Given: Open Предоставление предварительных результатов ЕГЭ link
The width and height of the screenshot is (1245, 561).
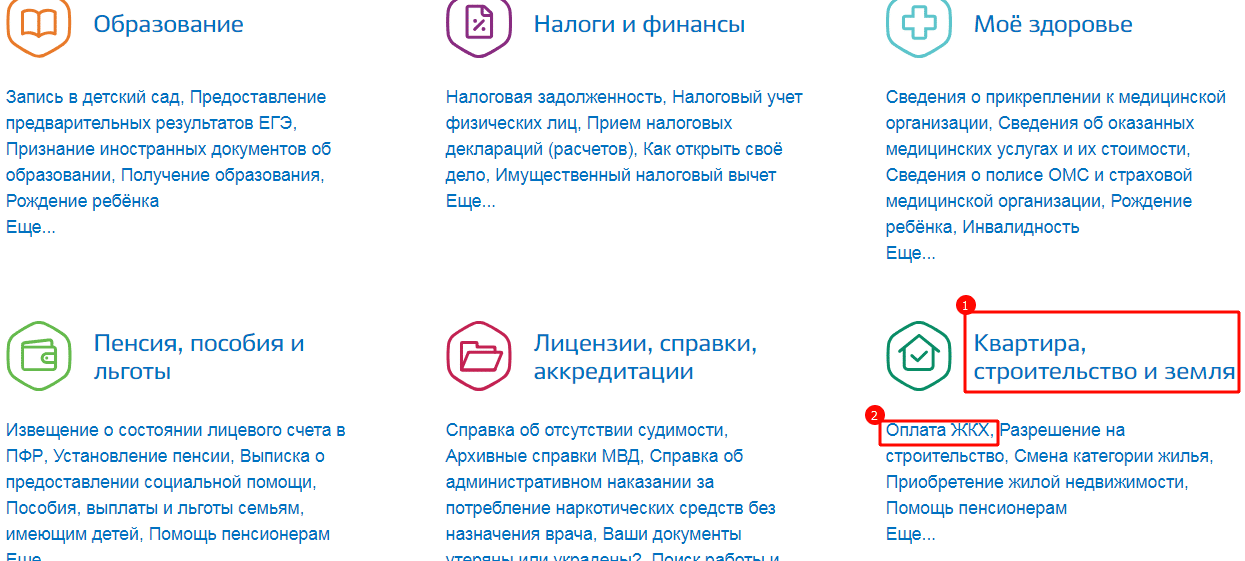Looking at the screenshot, I should [x=166, y=110].
